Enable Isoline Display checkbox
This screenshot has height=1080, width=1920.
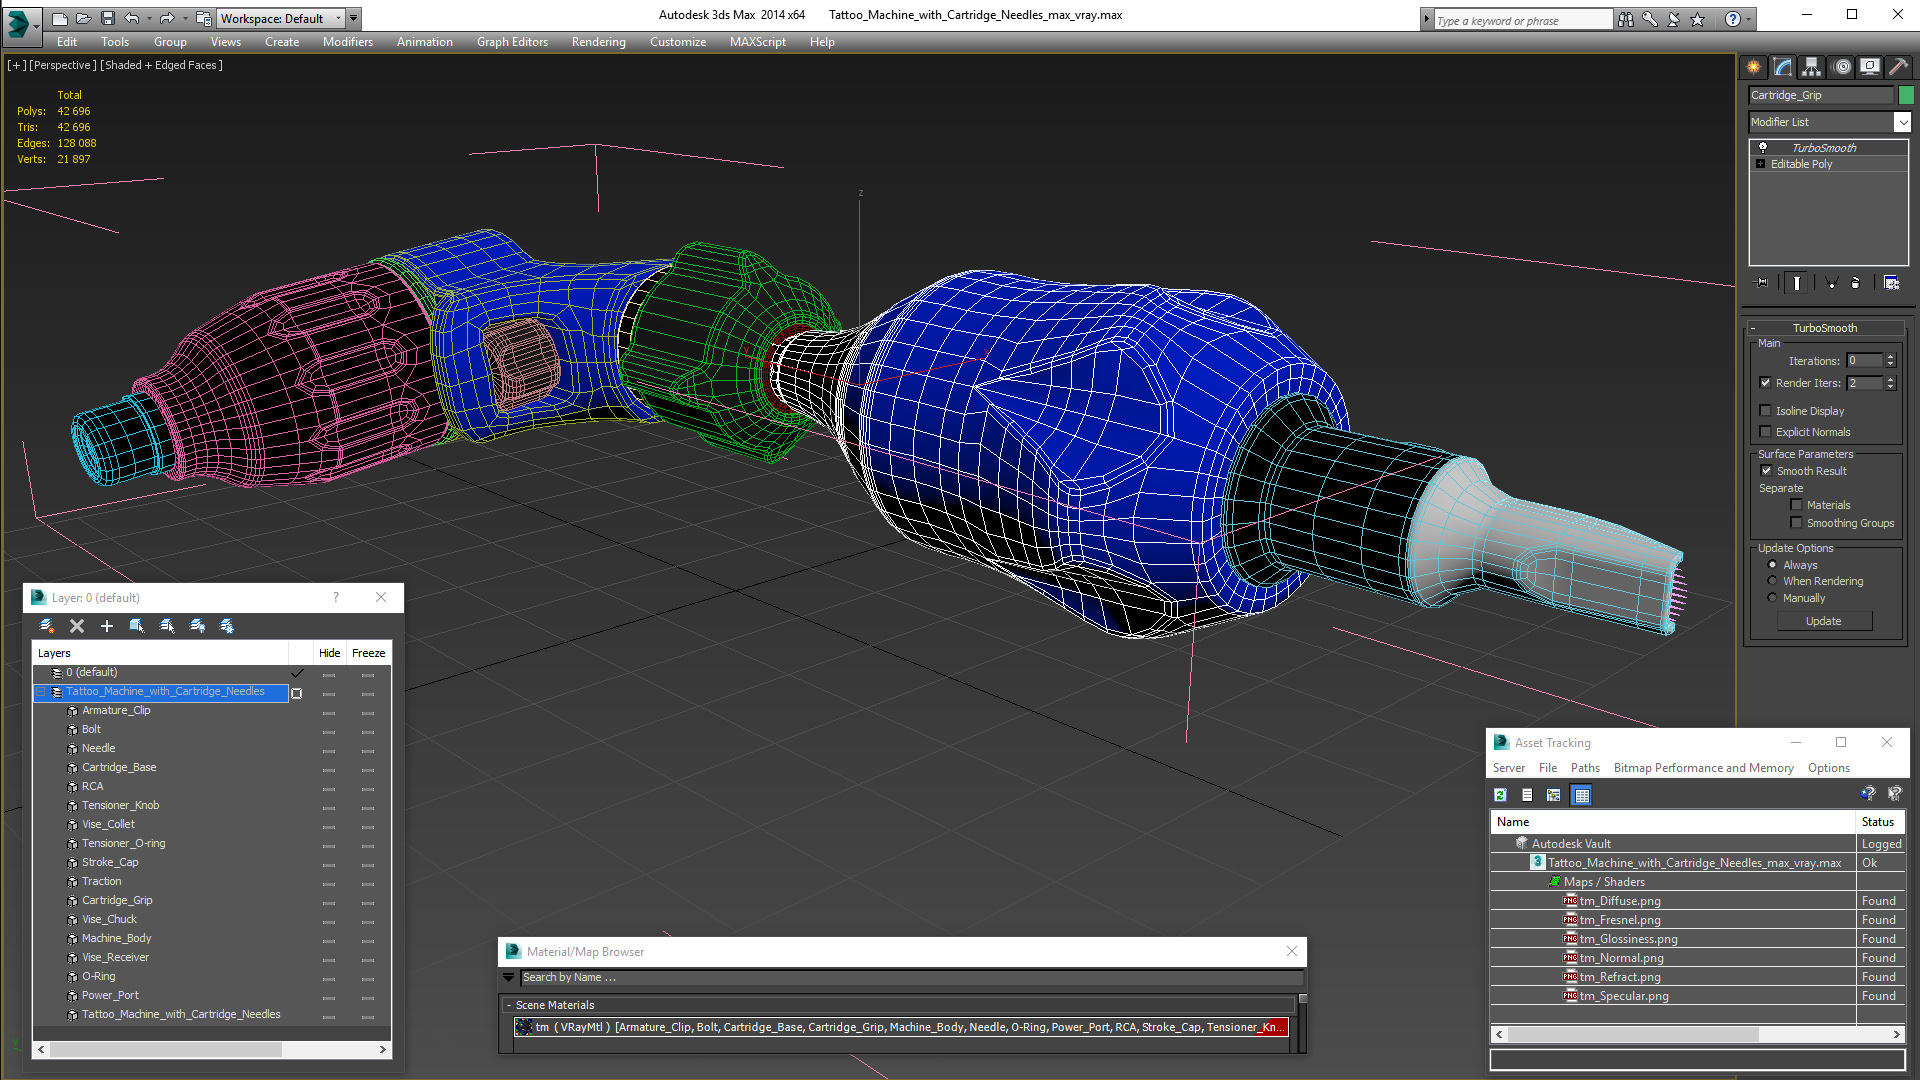[1766, 411]
